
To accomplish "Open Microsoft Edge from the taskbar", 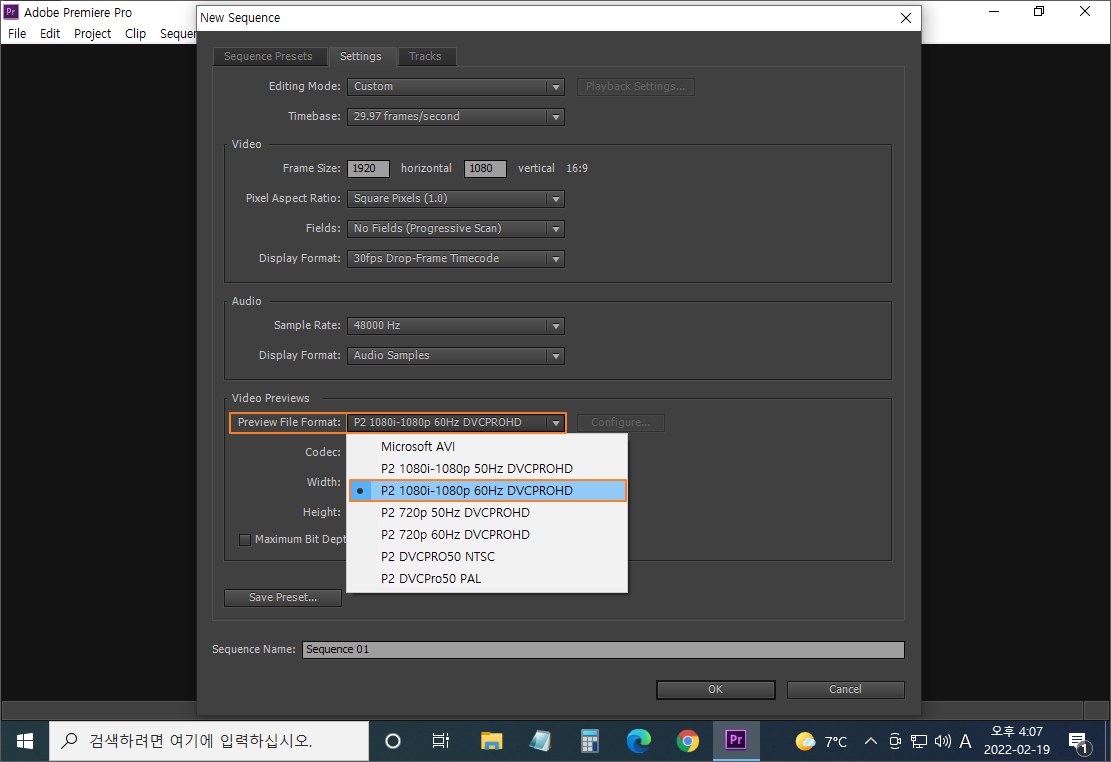I will click(x=638, y=741).
